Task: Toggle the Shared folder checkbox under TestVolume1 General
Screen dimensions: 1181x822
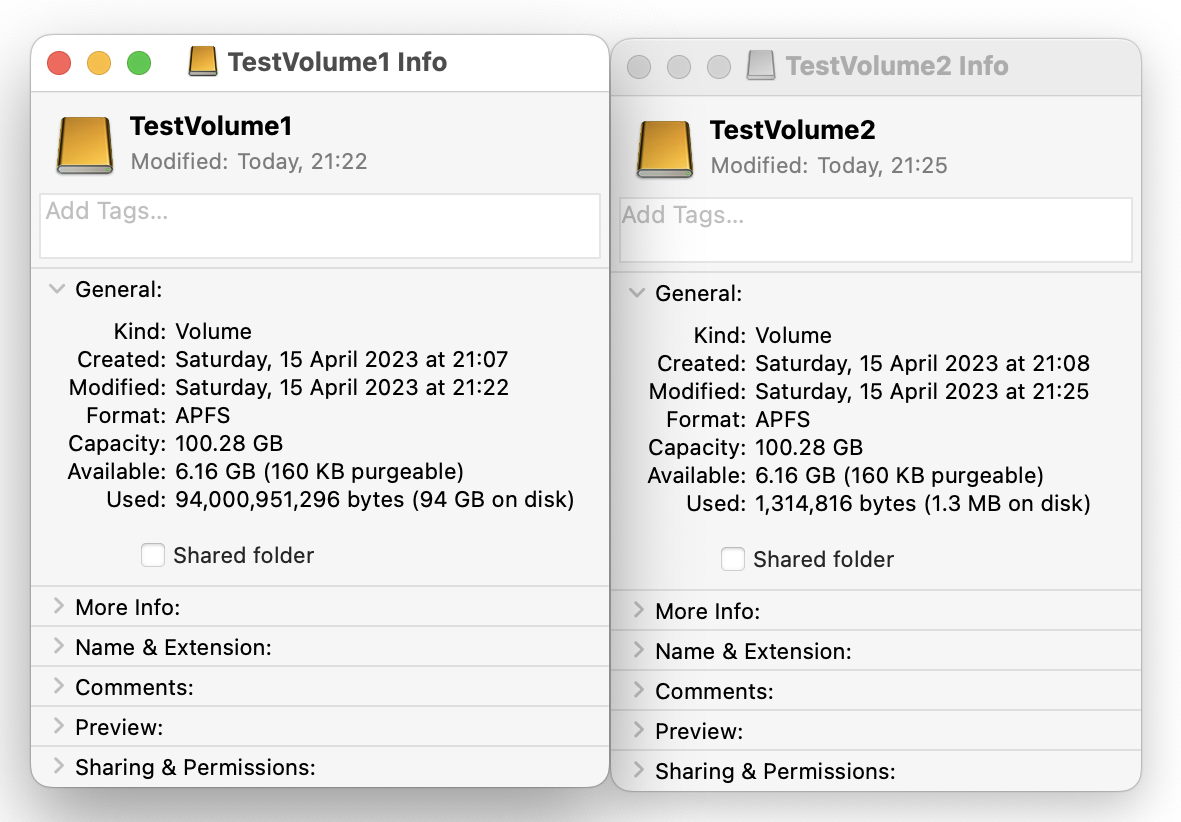Action: click(x=152, y=555)
